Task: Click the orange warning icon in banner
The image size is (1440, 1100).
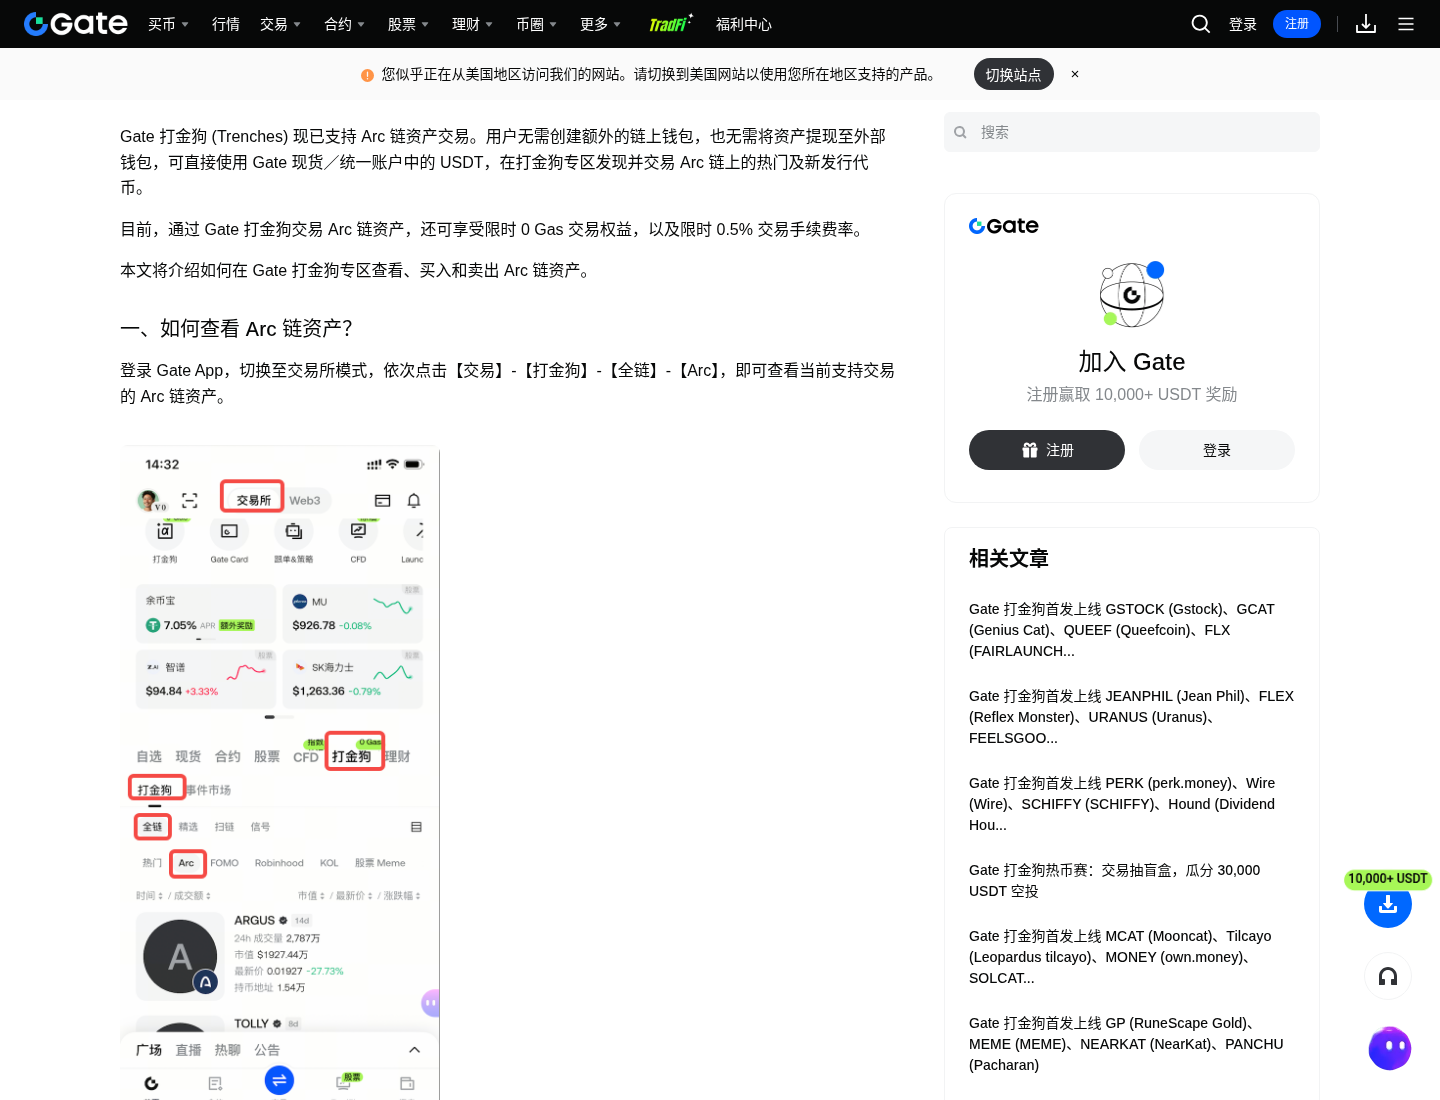Action: (367, 75)
